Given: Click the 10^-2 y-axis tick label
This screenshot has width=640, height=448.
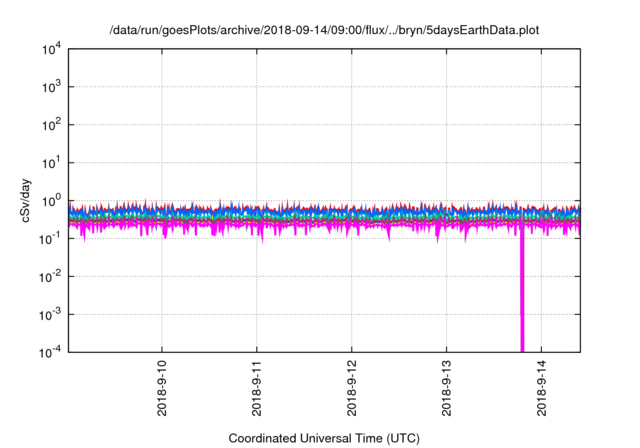Looking at the screenshot, I should pos(51,277).
